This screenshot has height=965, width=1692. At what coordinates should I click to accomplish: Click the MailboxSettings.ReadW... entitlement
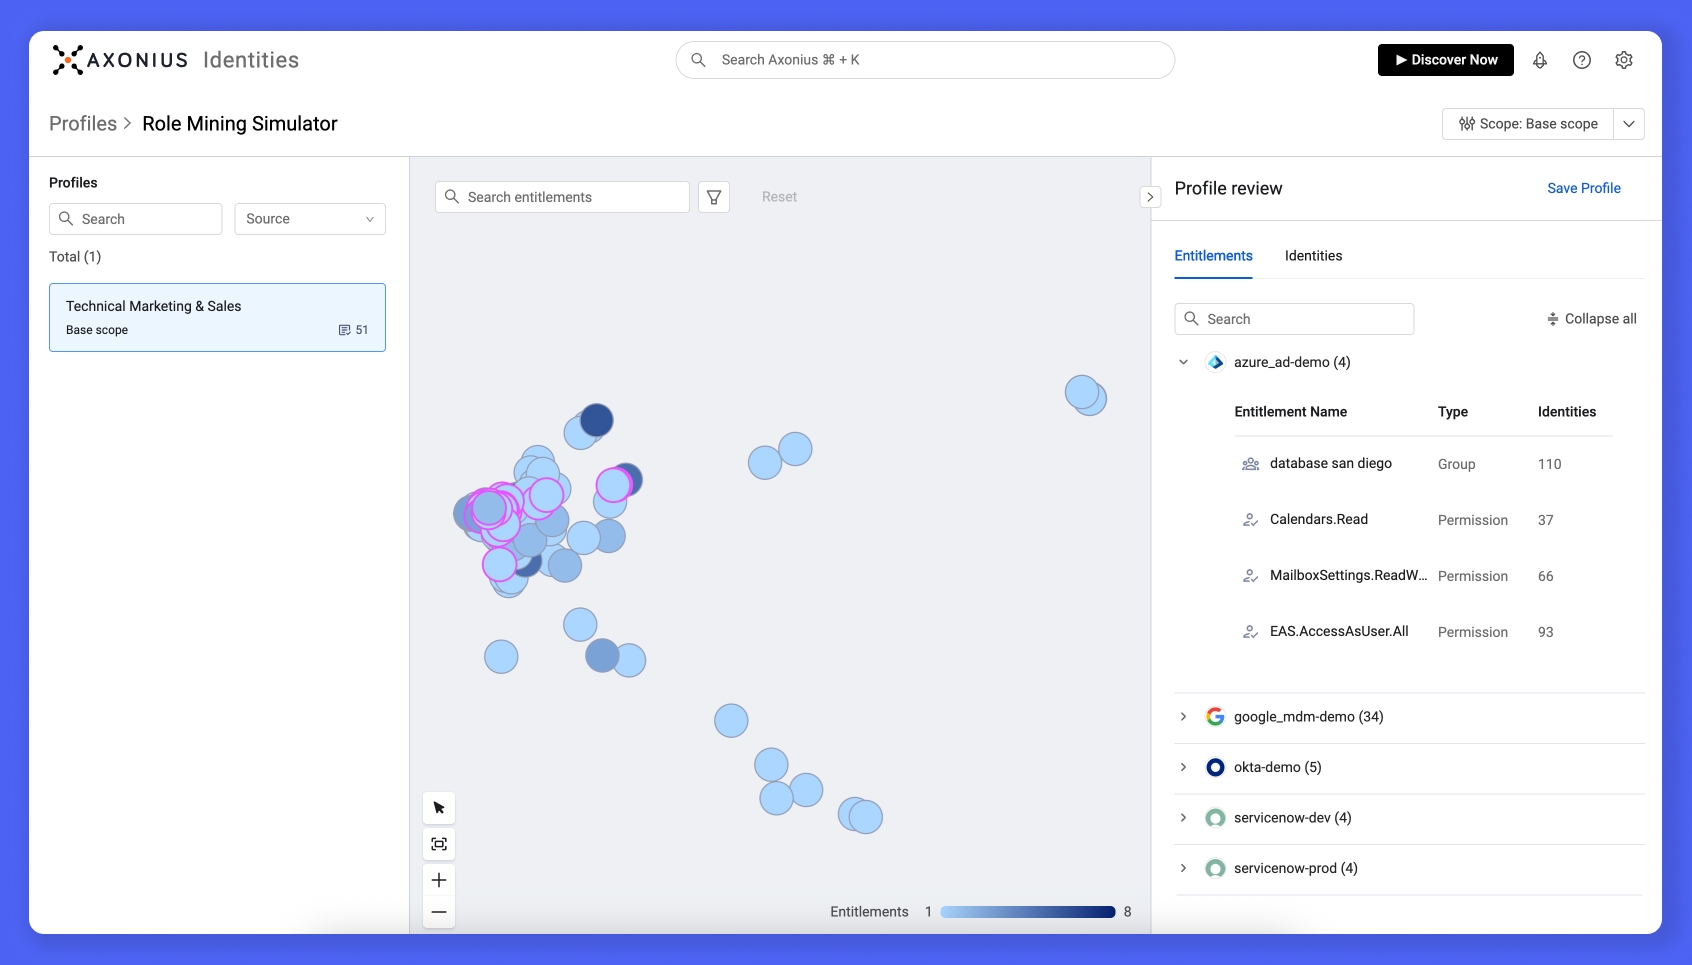[1348, 576]
